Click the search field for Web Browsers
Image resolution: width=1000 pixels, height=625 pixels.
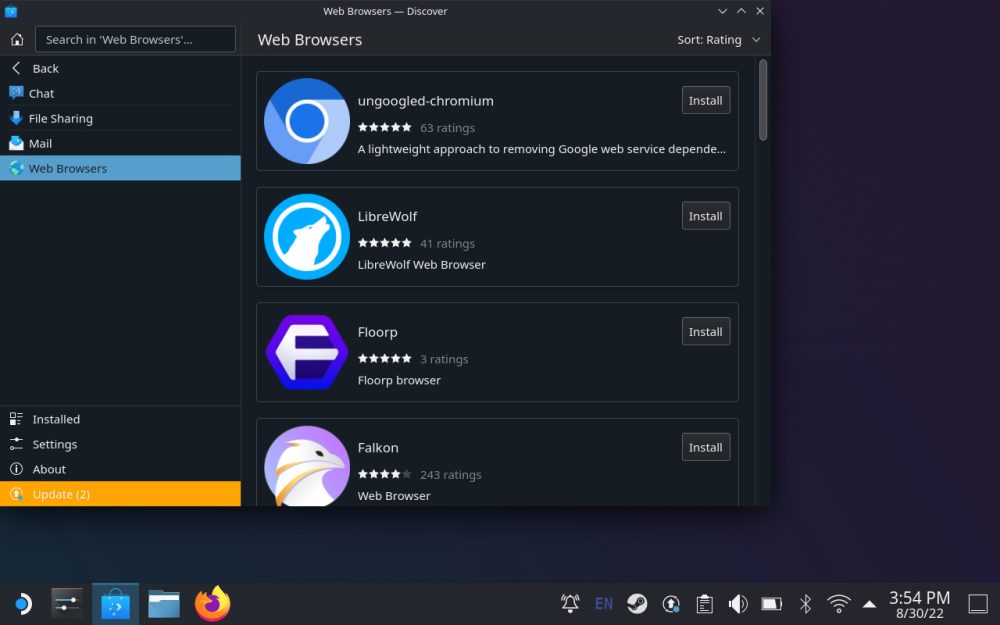coord(135,39)
